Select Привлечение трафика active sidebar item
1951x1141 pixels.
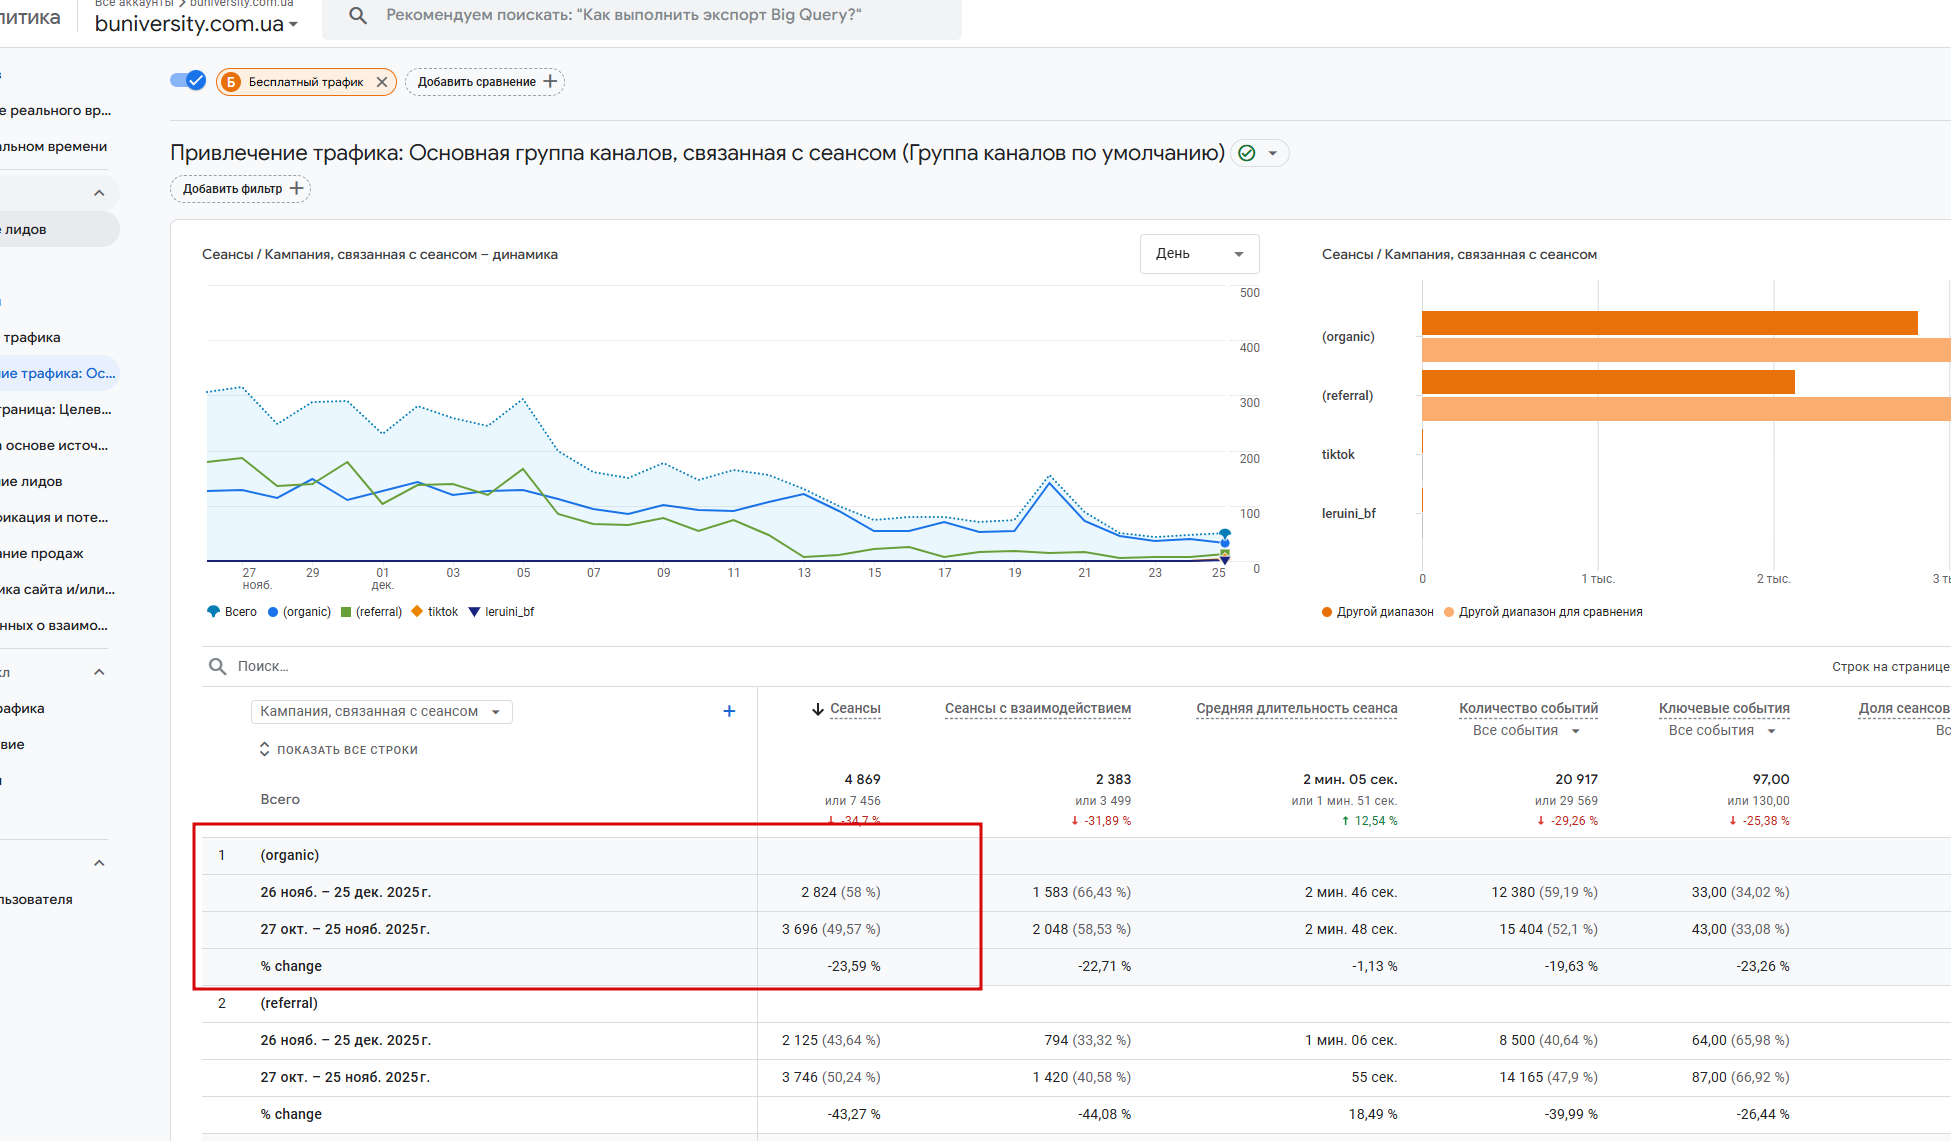click(58, 373)
